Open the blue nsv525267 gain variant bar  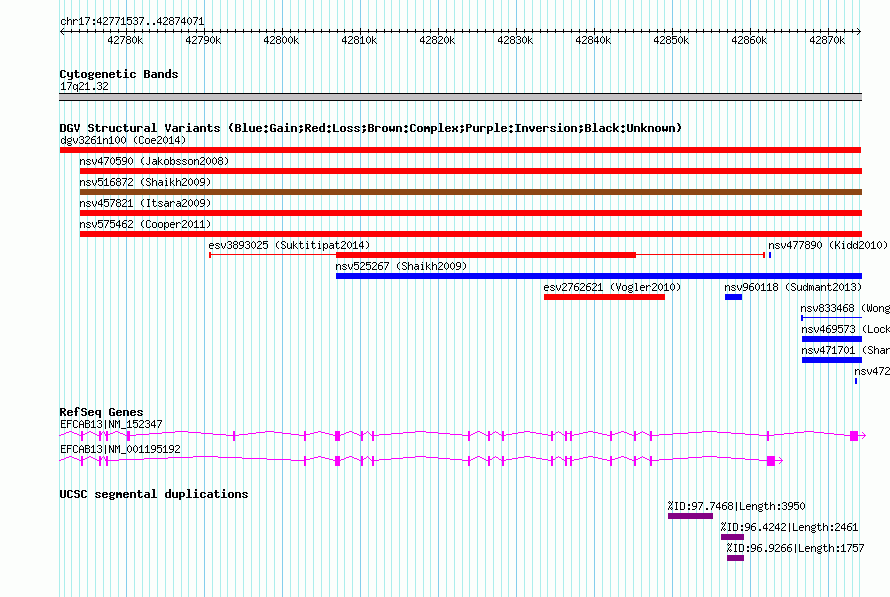point(598,276)
